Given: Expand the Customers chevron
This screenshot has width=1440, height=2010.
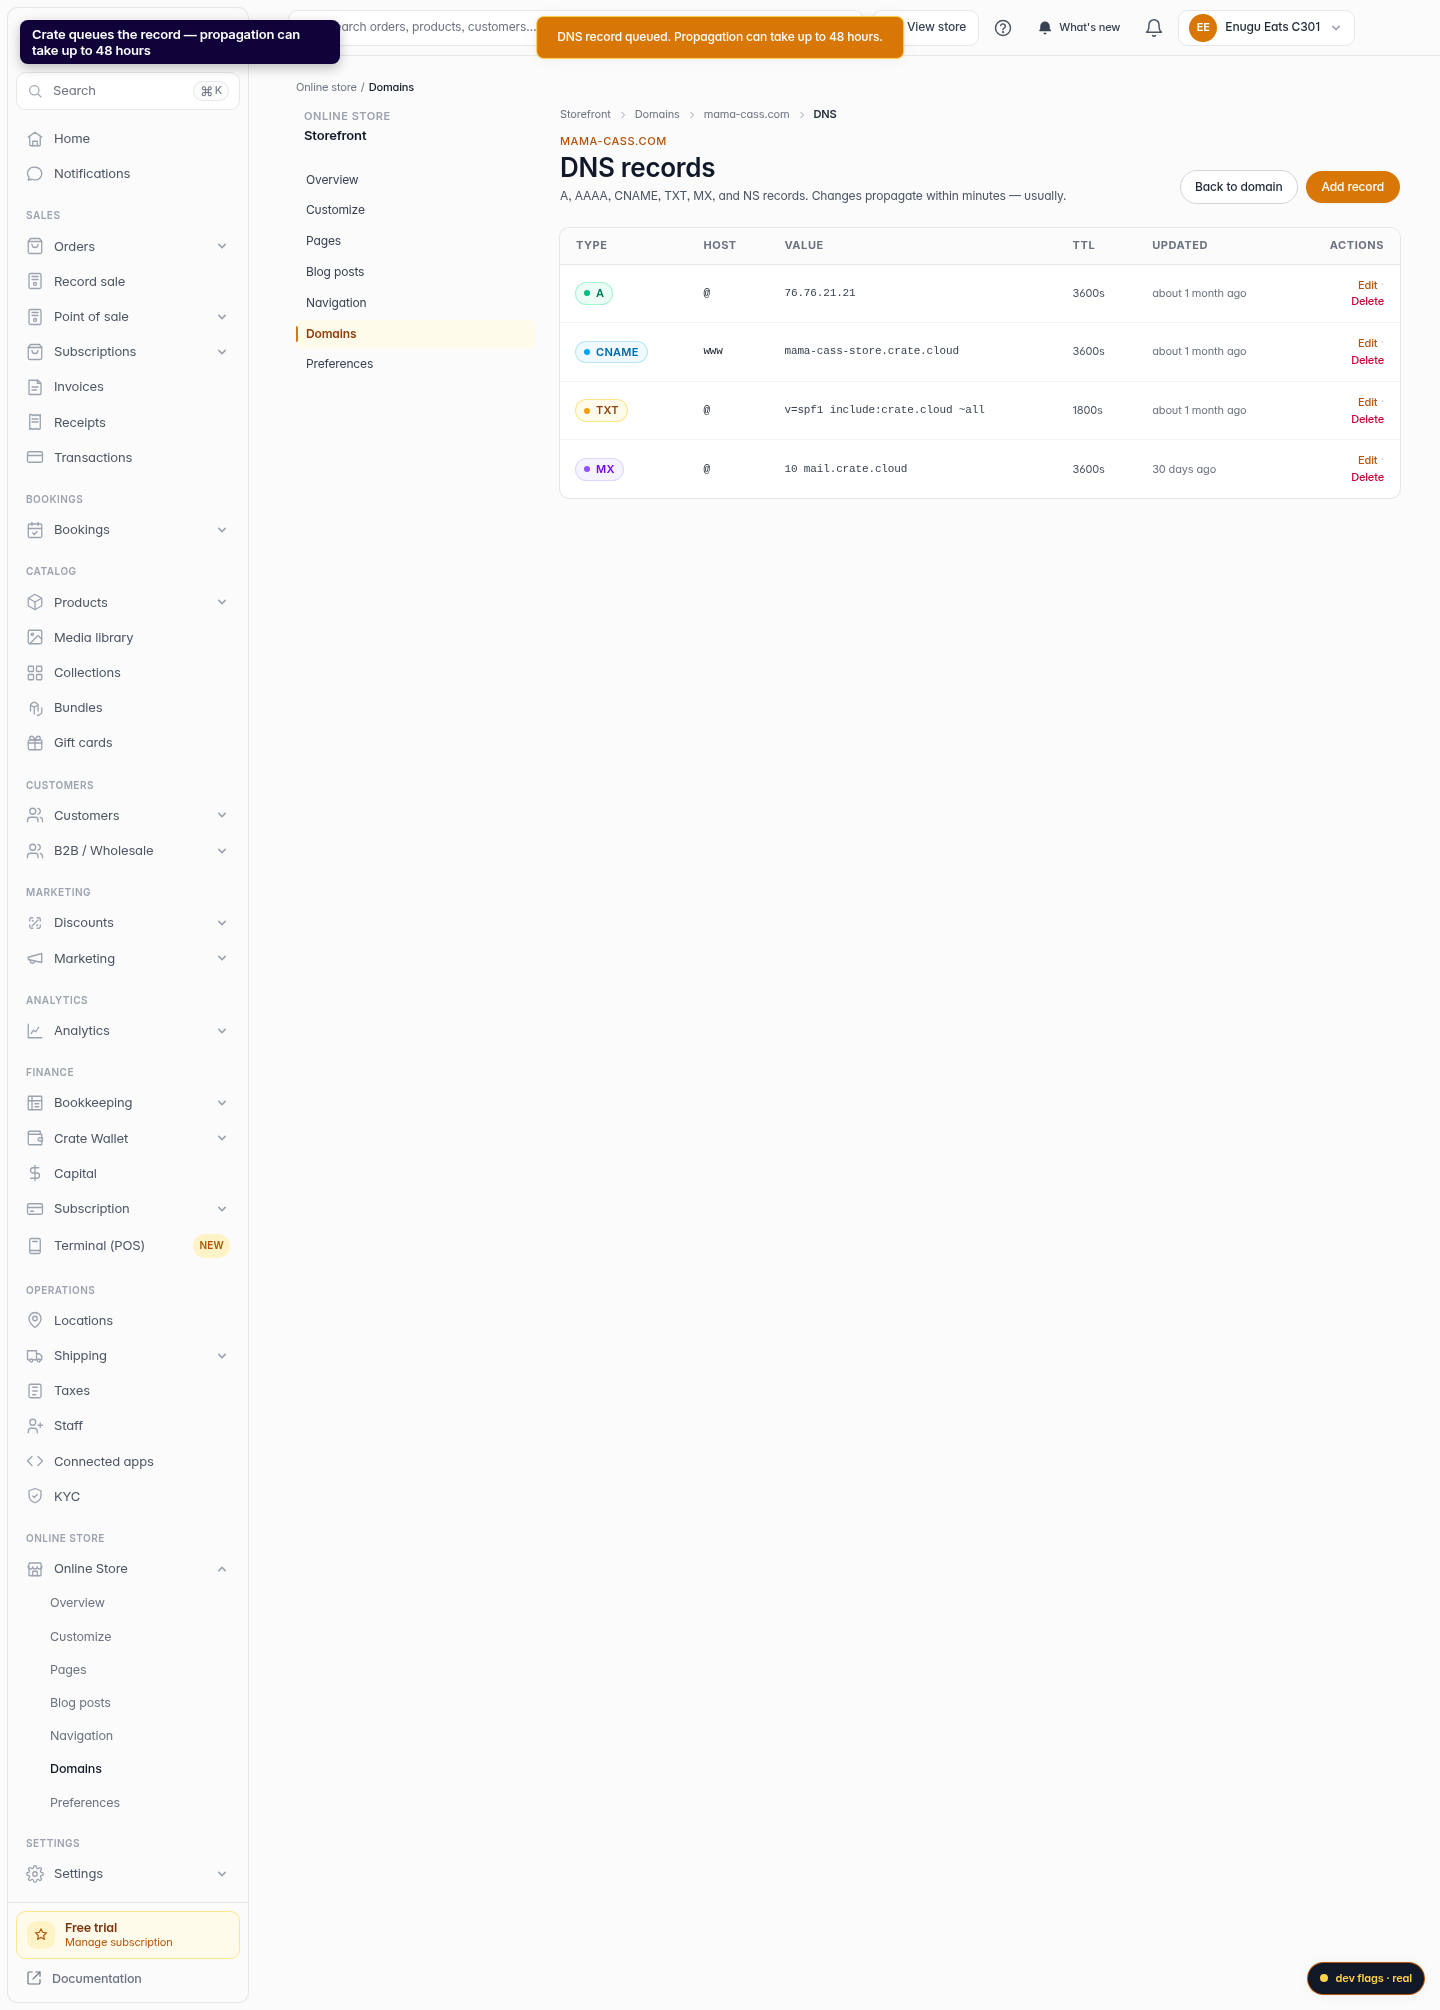Looking at the screenshot, I should [222, 815].
